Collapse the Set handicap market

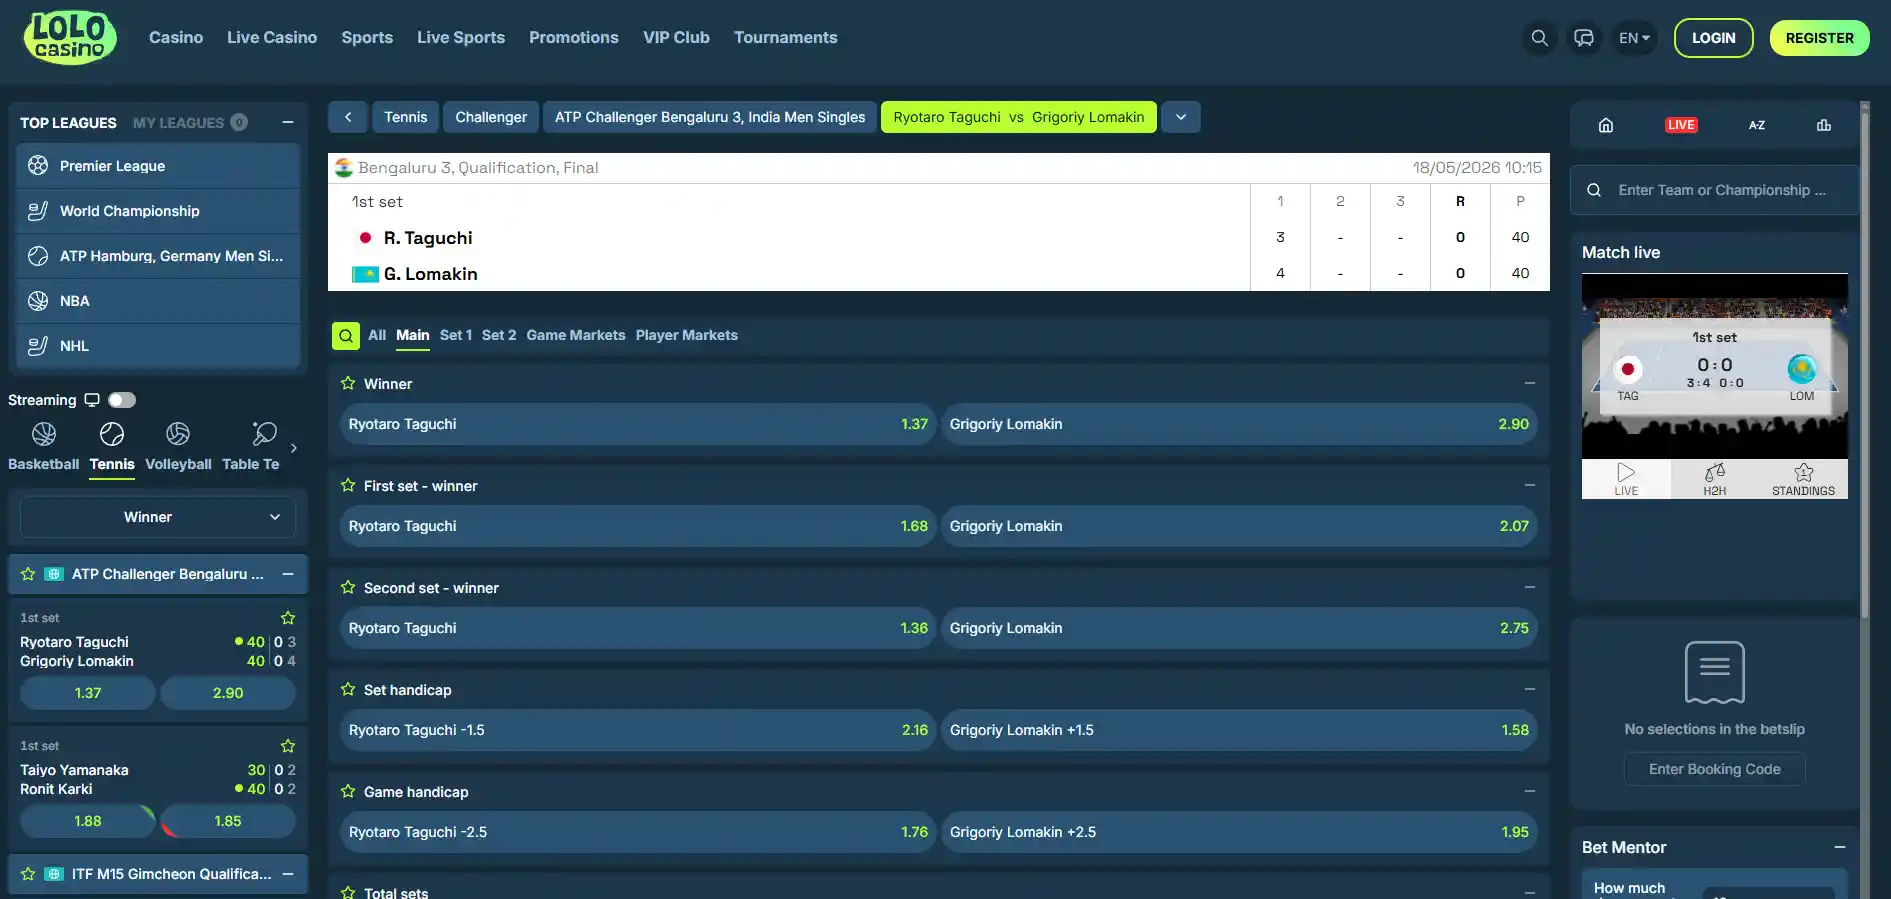click(x=1529, y=689)
